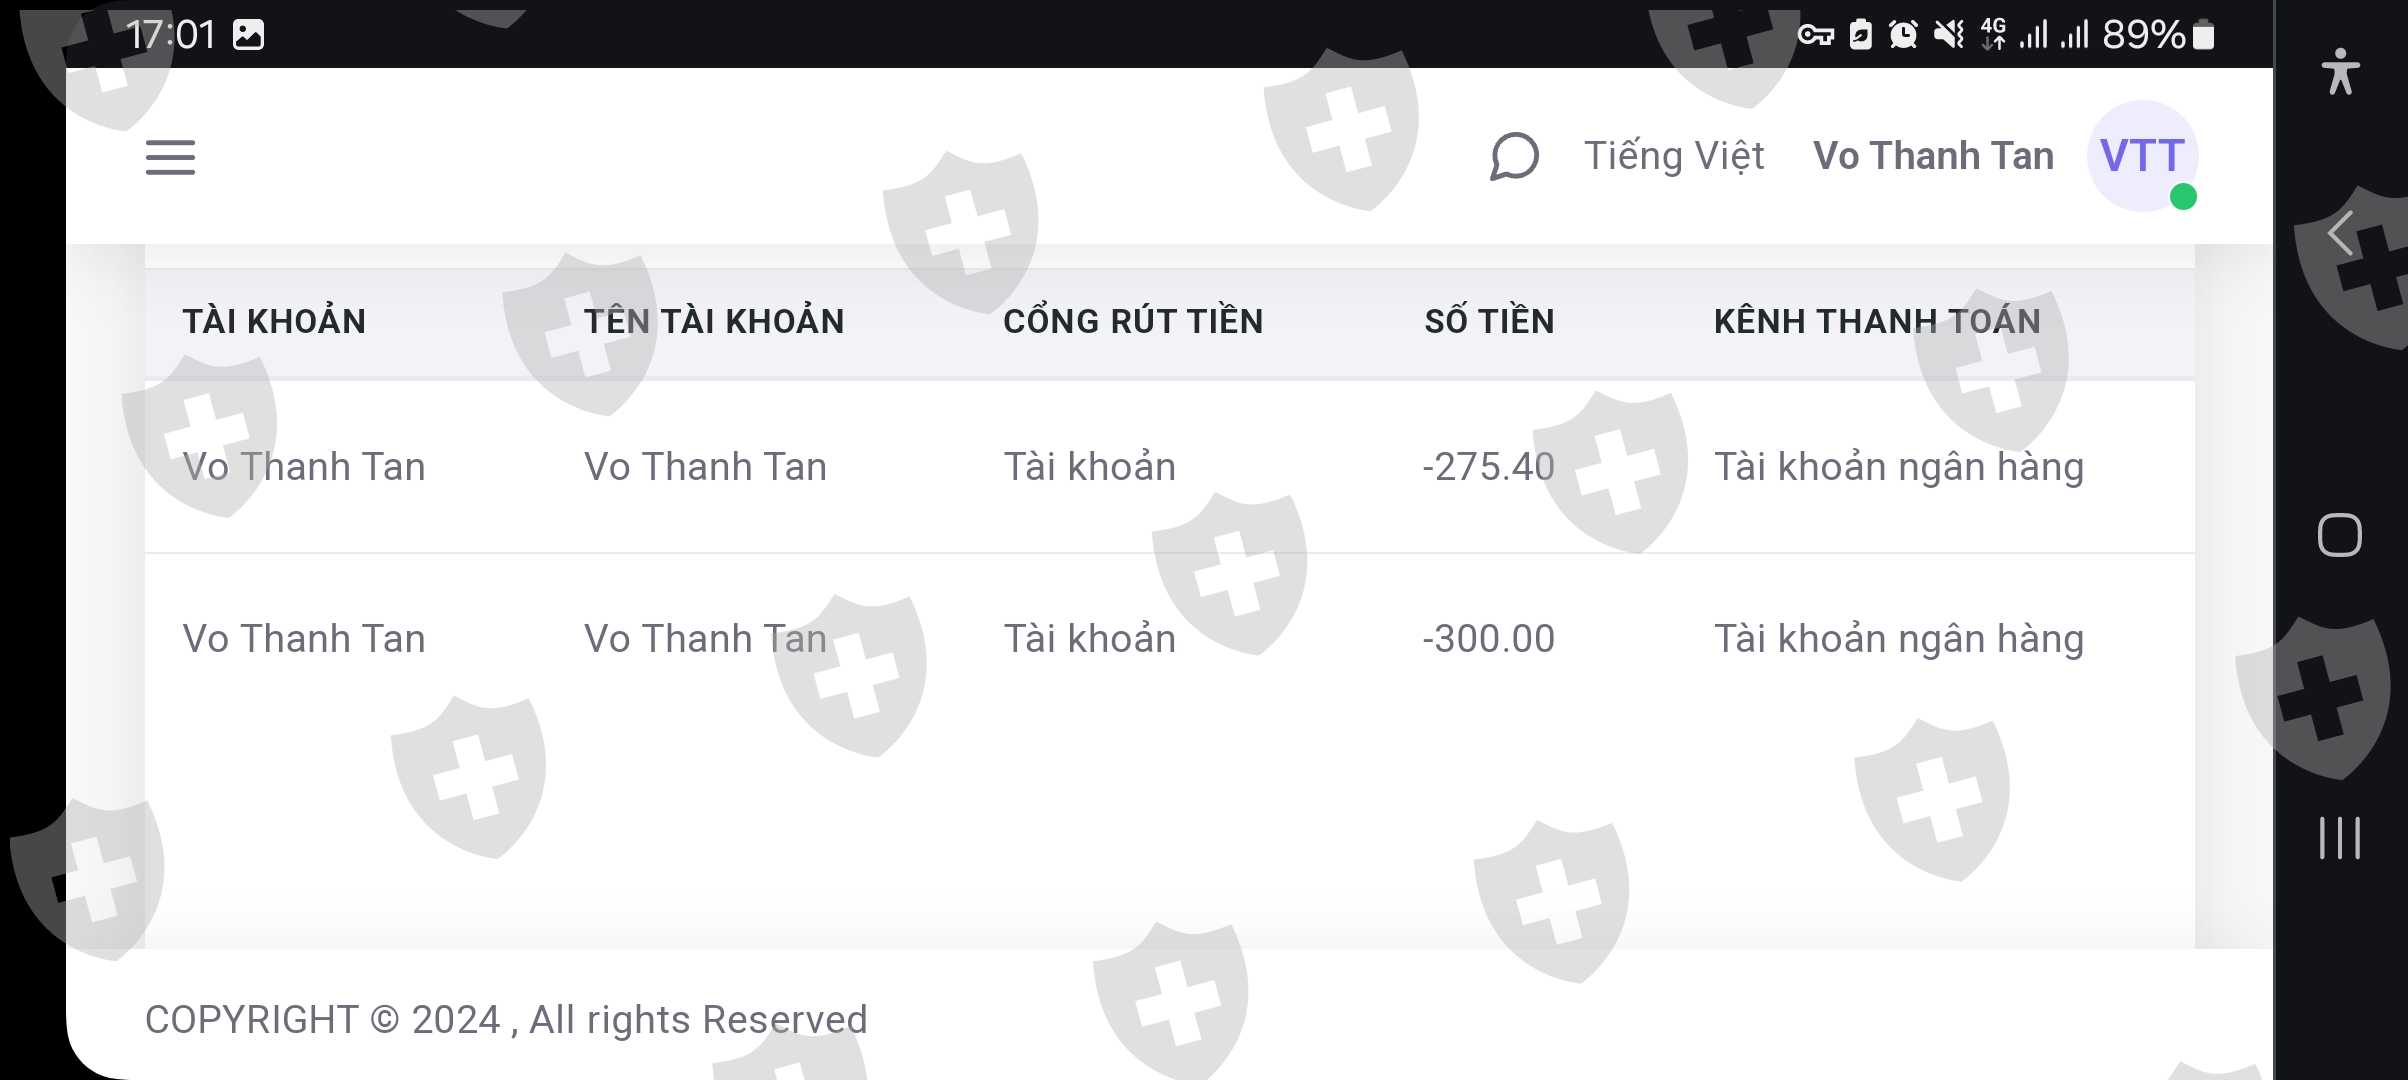
Task: Click the SỐ TIỀN column header
Action: [x=1489, y=322]
